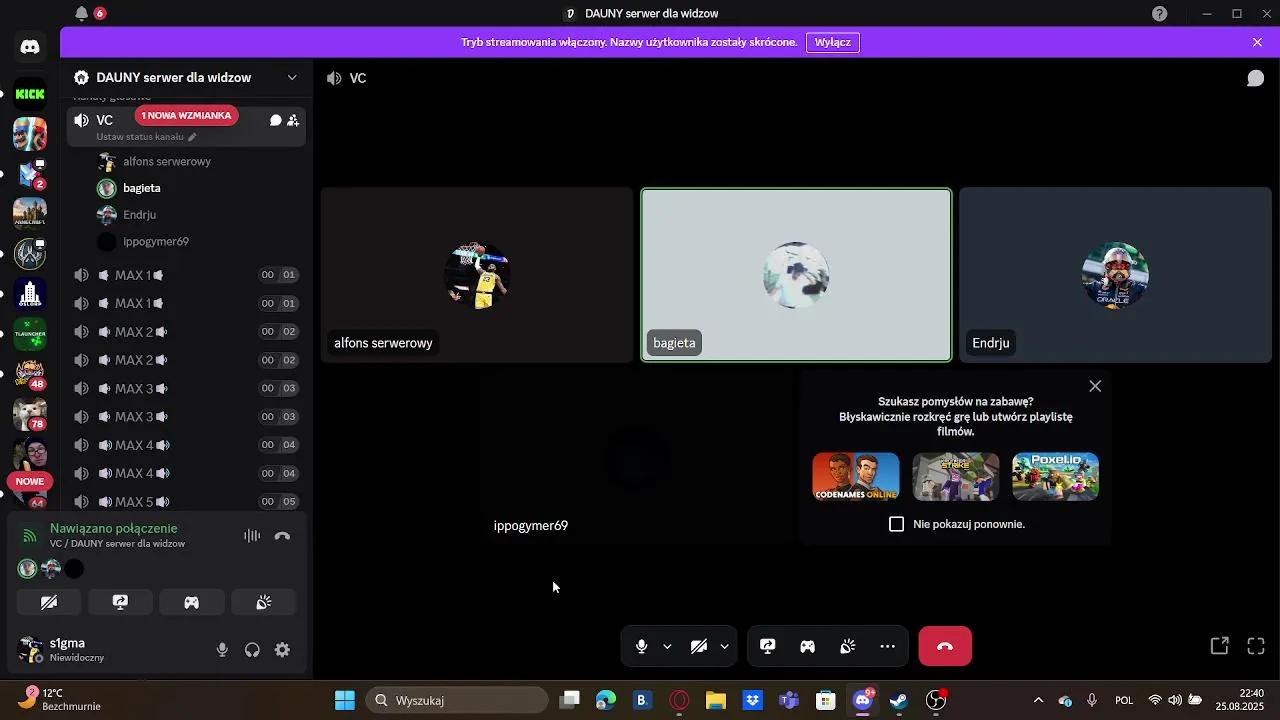
Task: Open soundboard from the connection panel
Action: [264, 602]
